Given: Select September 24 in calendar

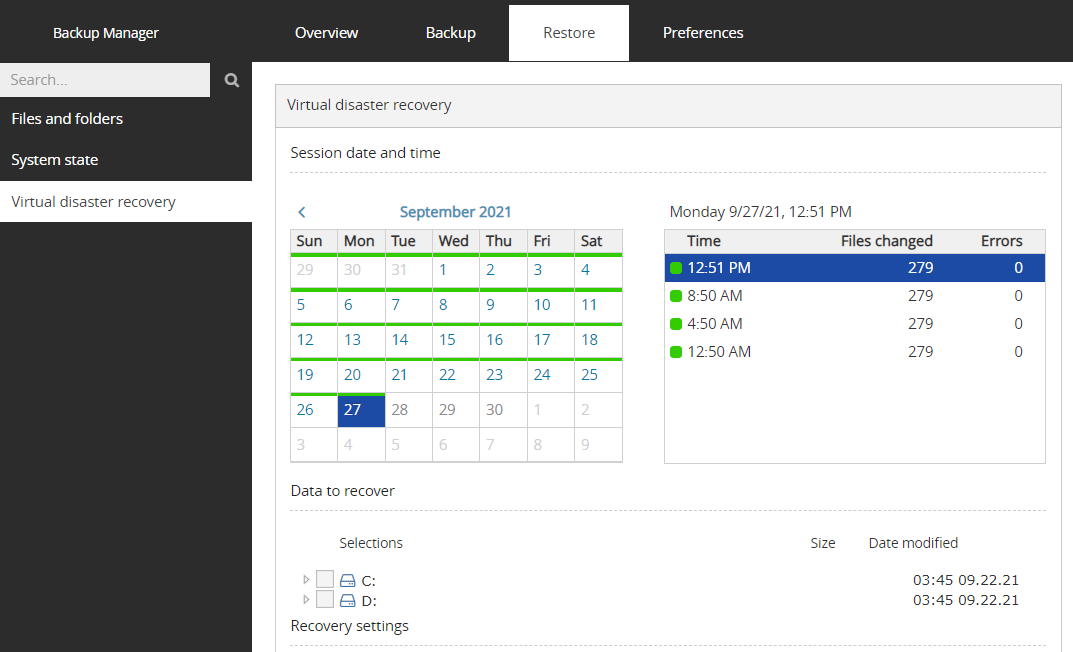Looking at the screenshot, I should tap(550, 376).
